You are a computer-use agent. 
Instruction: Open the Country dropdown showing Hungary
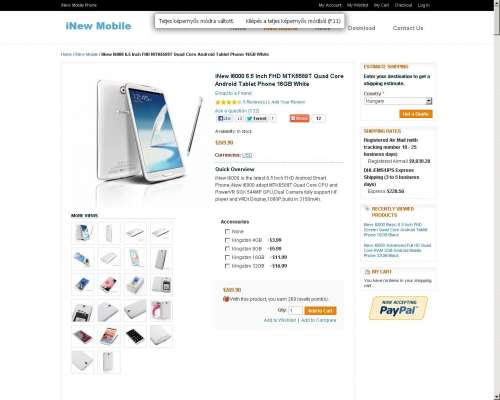(398, 101)
